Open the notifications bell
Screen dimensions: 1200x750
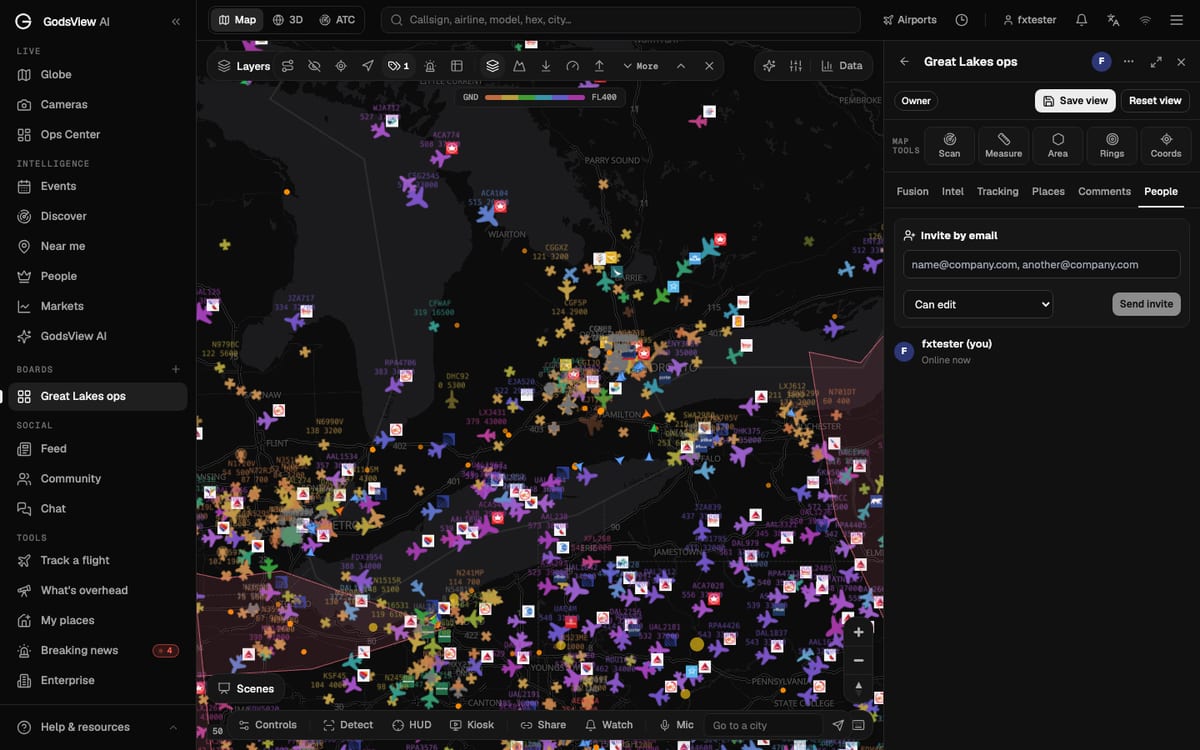[x=1081, y=20]
